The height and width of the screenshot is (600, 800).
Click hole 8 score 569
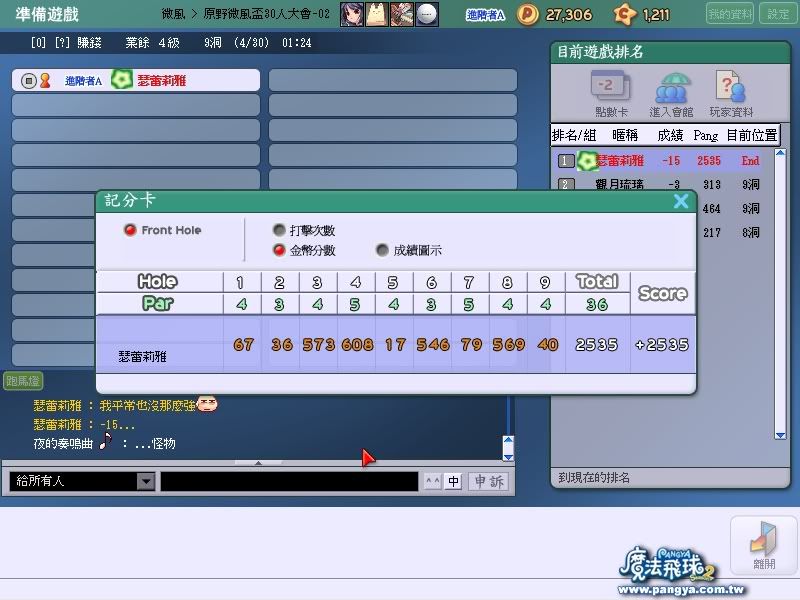[508, 345]
